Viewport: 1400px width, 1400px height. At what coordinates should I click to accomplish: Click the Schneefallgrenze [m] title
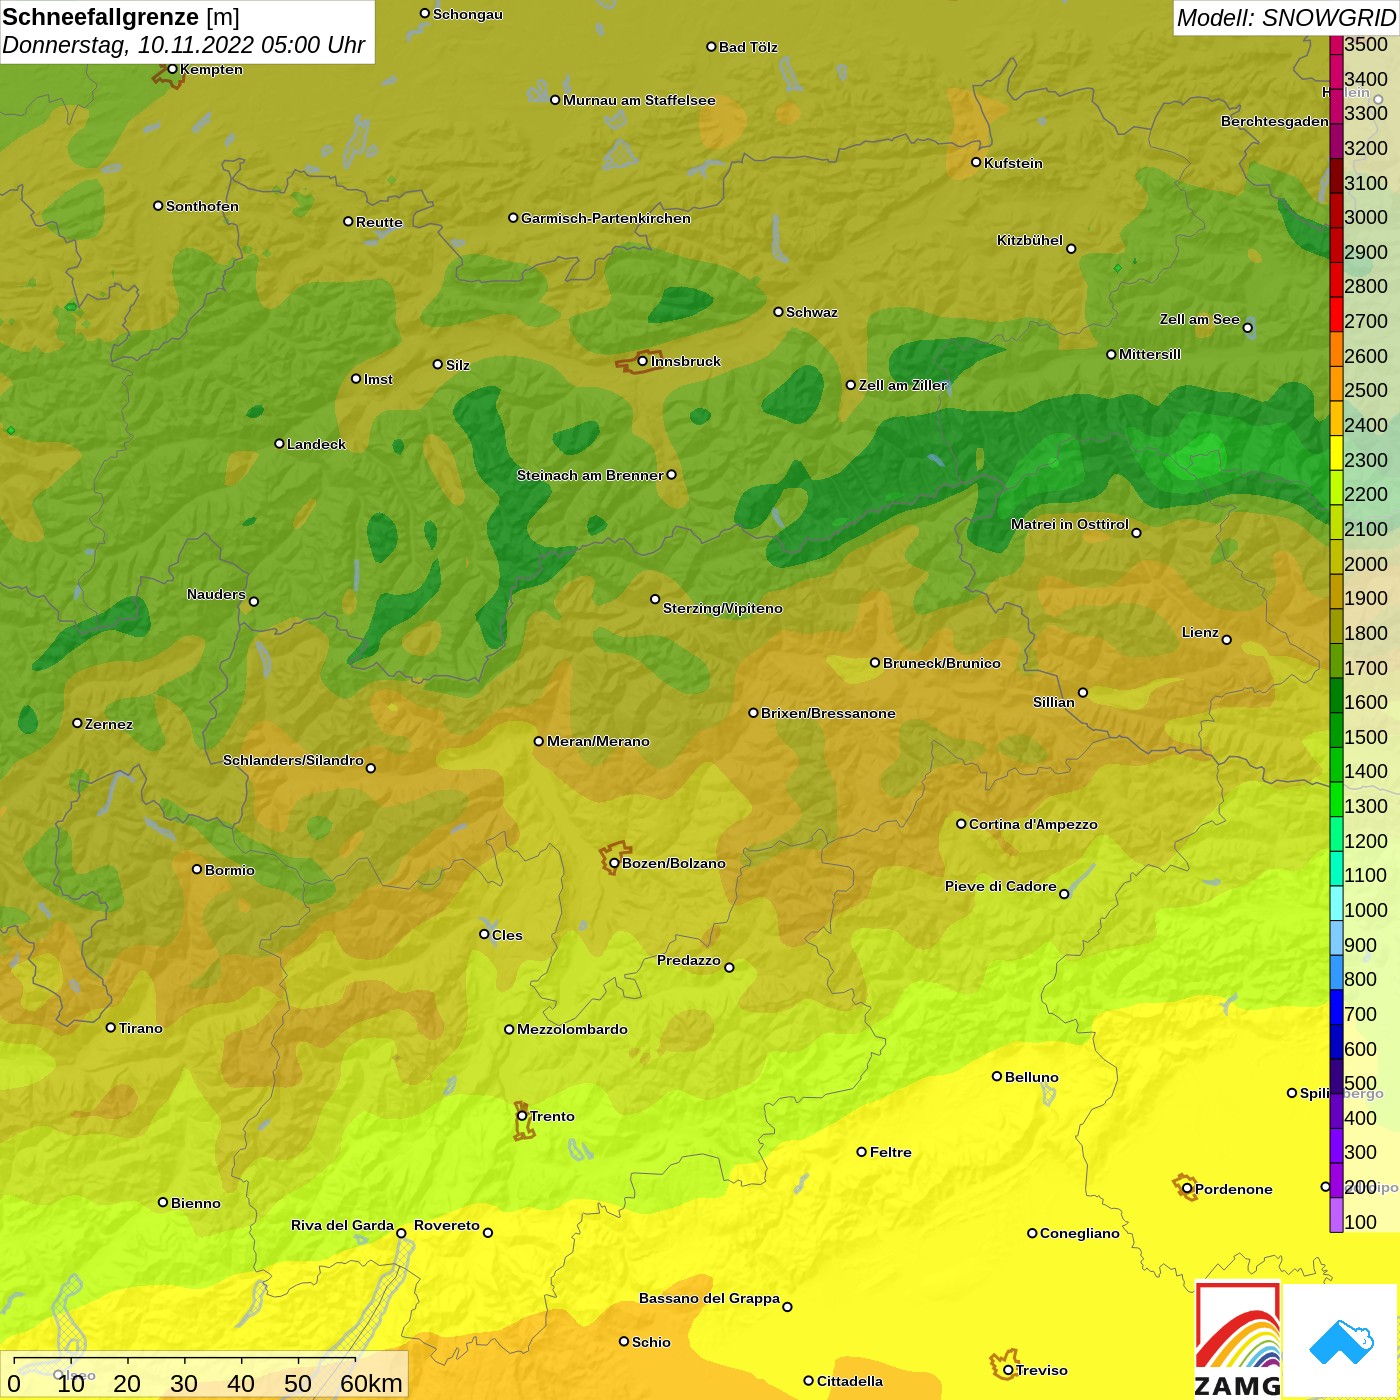(x=121, y=17)
